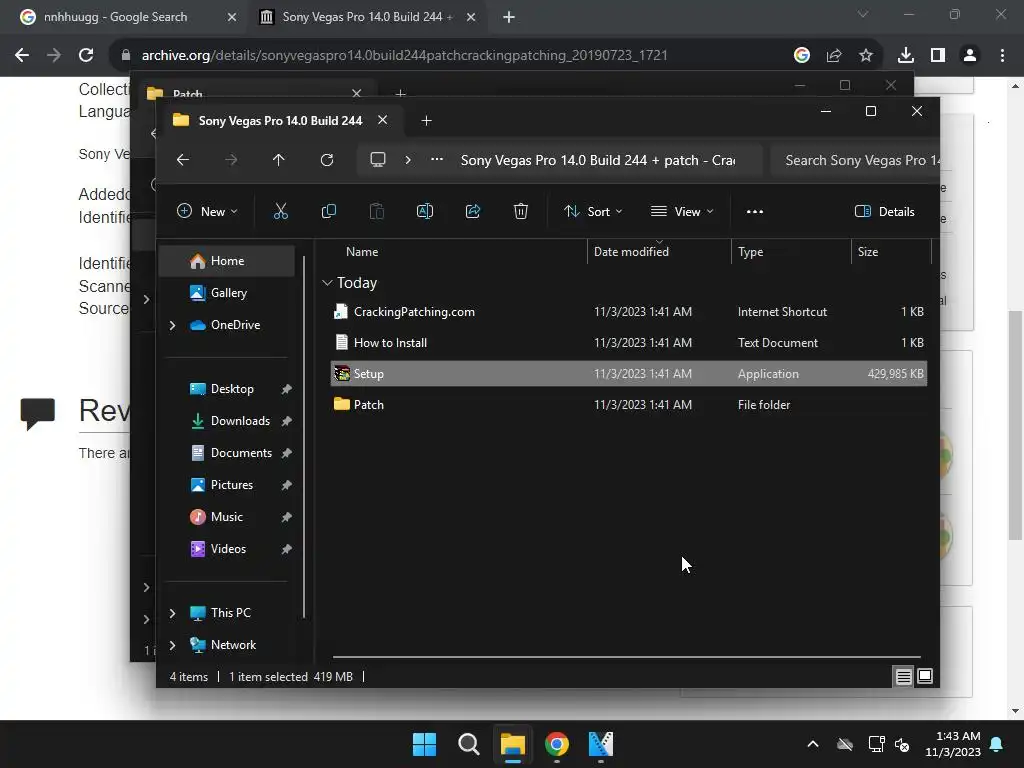The width and height of the screenshot is (1024, 768).
Task: Open the Sort dropdown menu
Action: coord(594,211)
